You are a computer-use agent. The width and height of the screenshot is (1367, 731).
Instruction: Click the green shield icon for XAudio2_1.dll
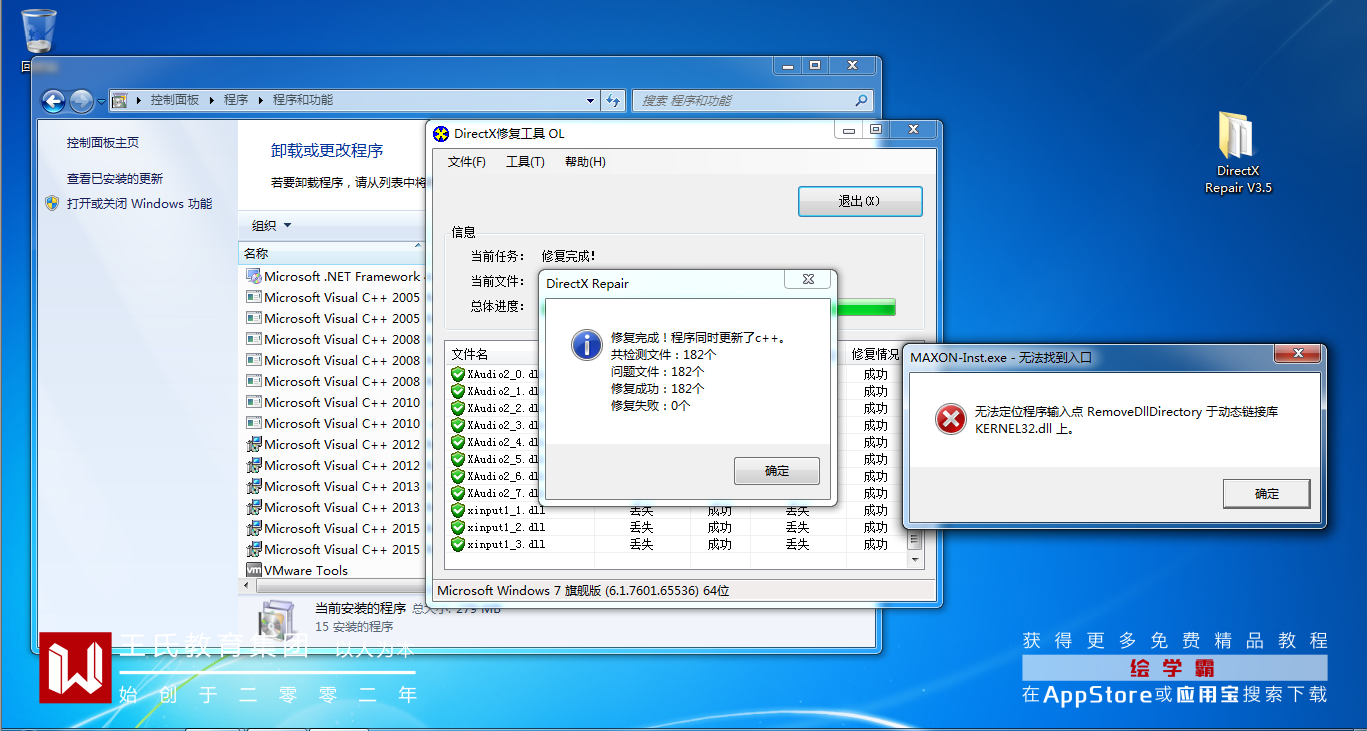[x=458, y=391]
